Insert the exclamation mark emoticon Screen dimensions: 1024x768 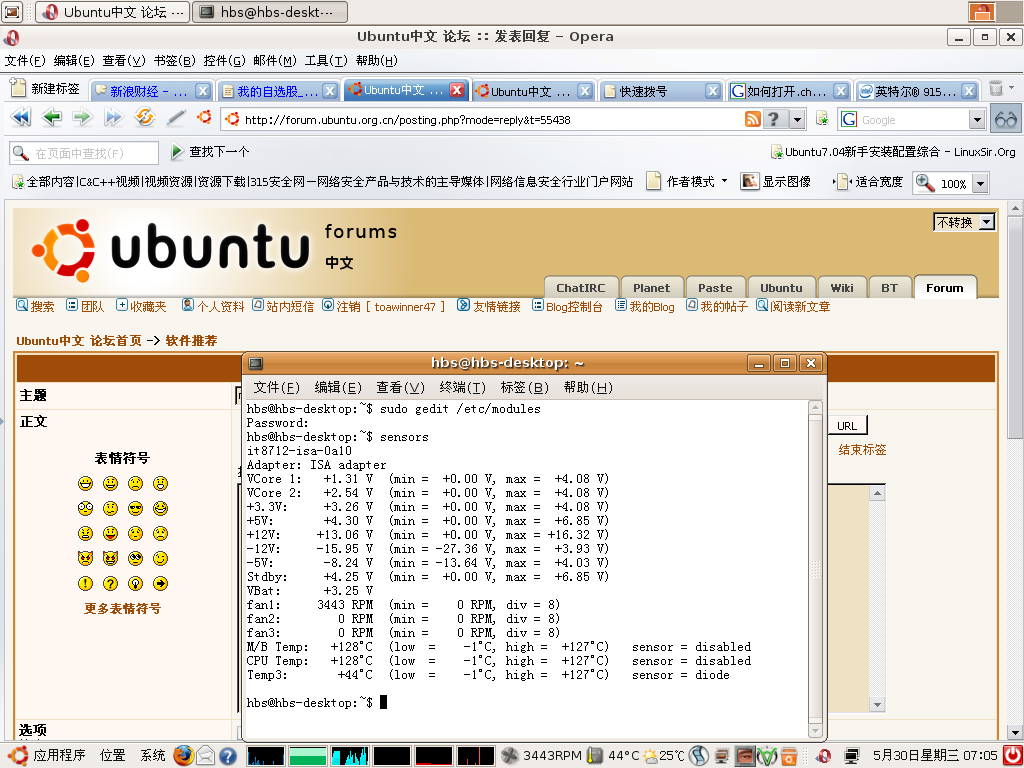(86, 583)
